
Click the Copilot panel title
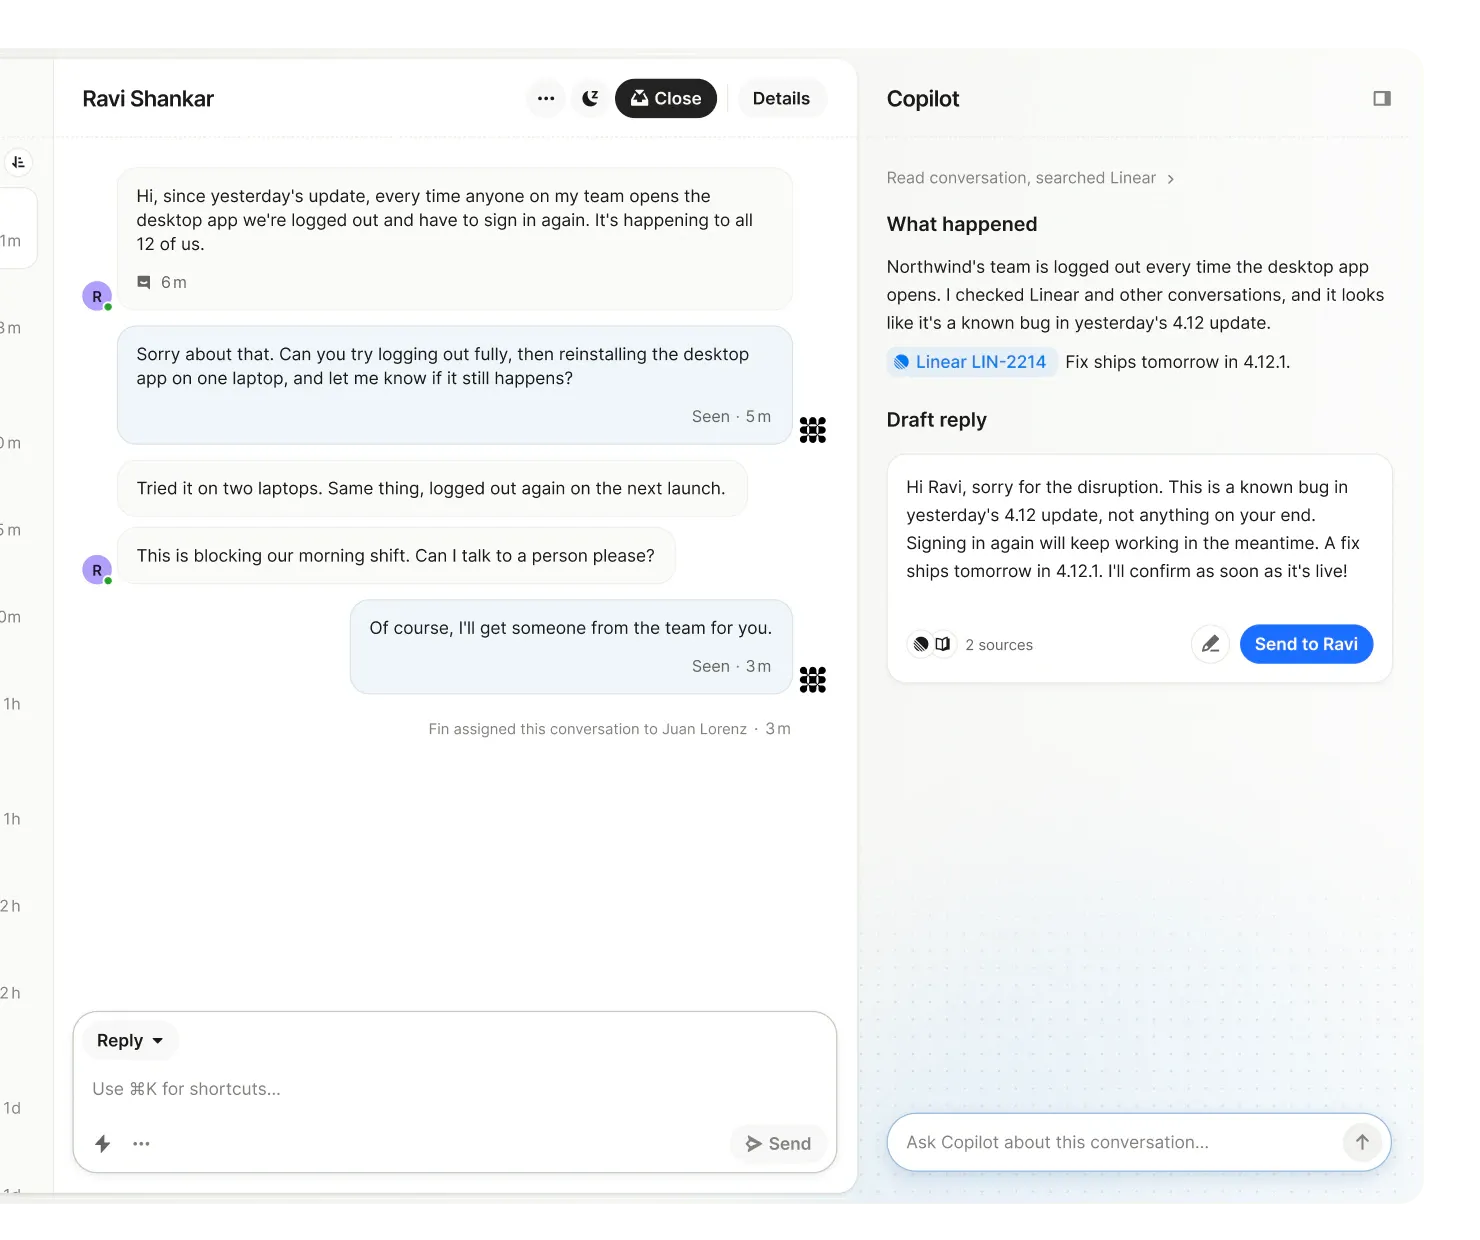(x=923, y=99)
